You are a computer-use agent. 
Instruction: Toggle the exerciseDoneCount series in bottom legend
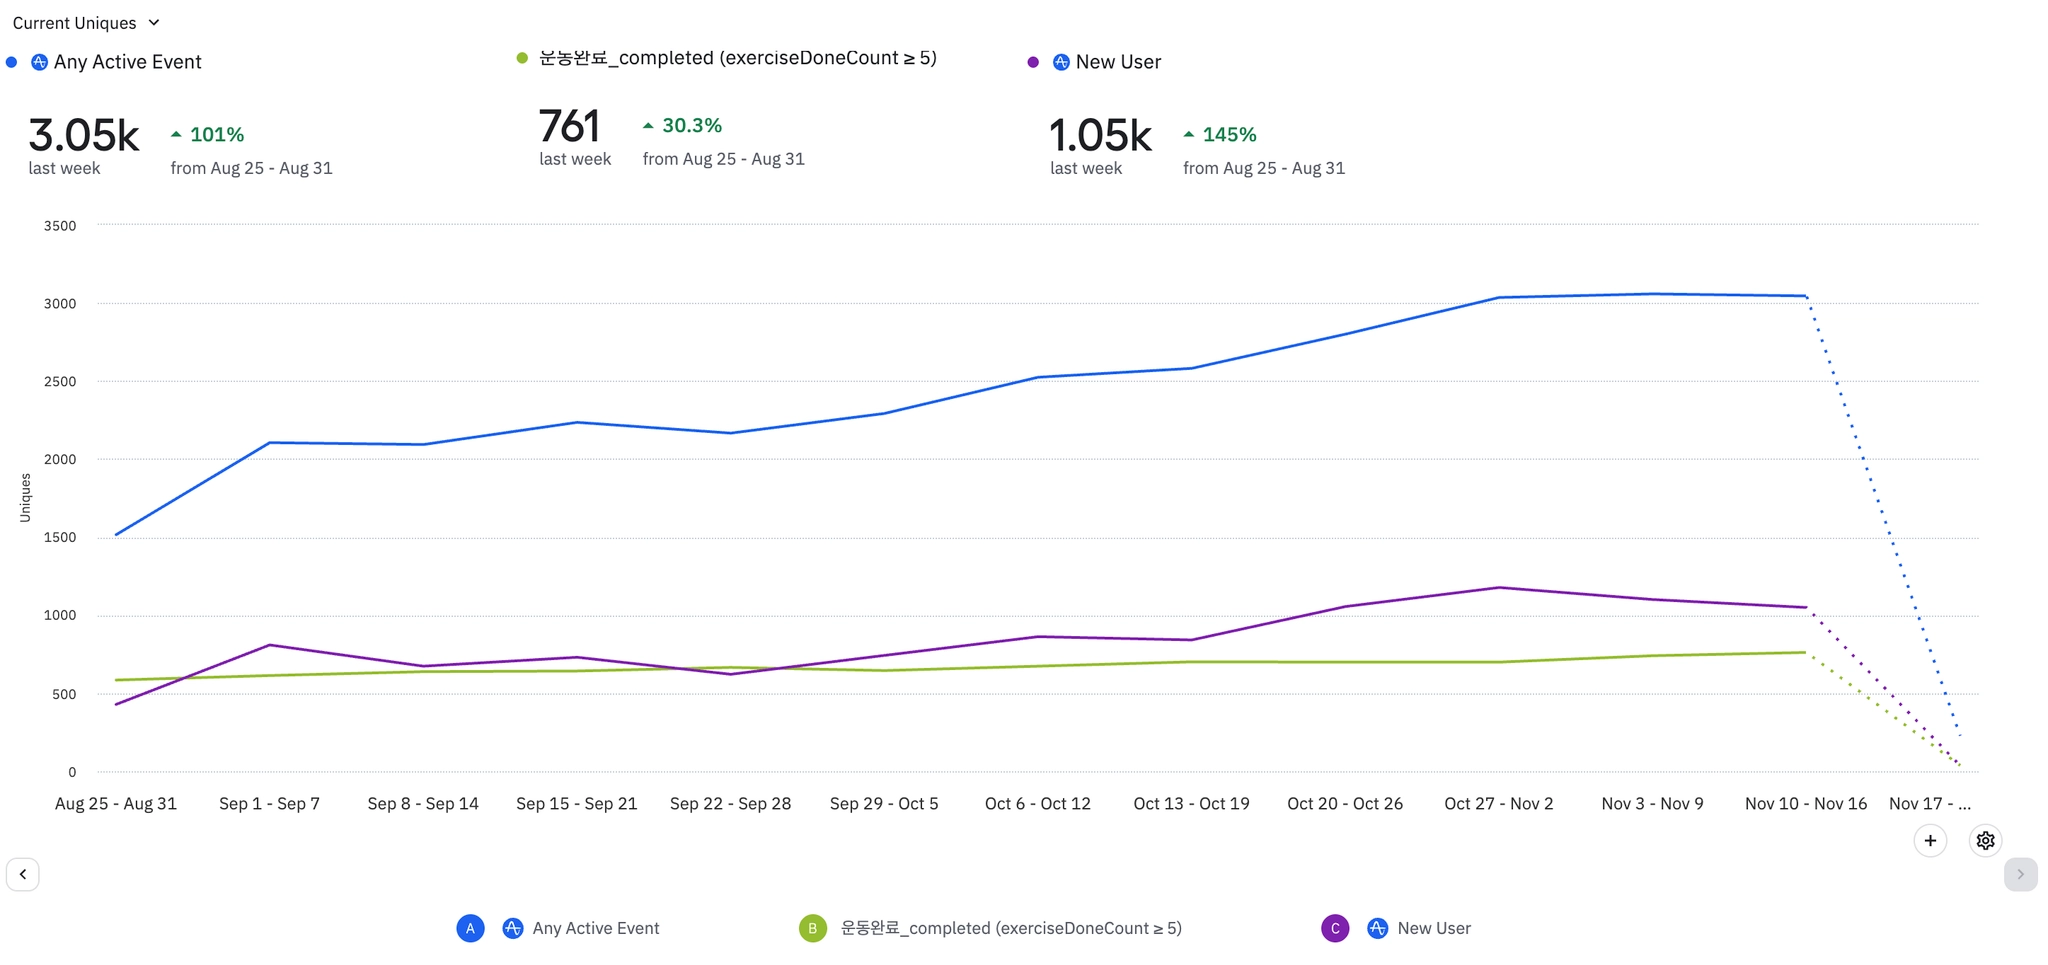coord(1010,928)
